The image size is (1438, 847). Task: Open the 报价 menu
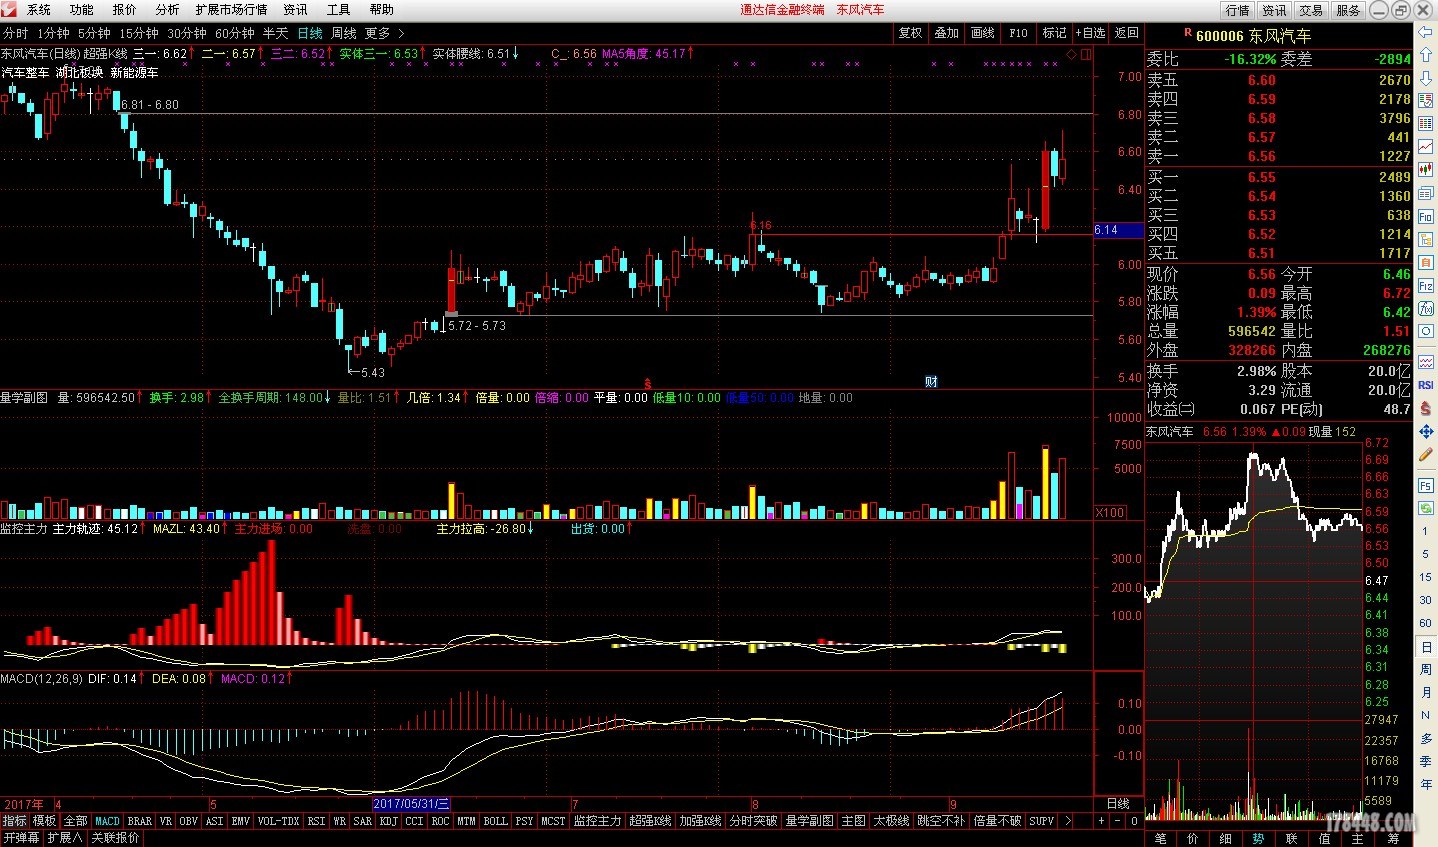pos(125,9)
